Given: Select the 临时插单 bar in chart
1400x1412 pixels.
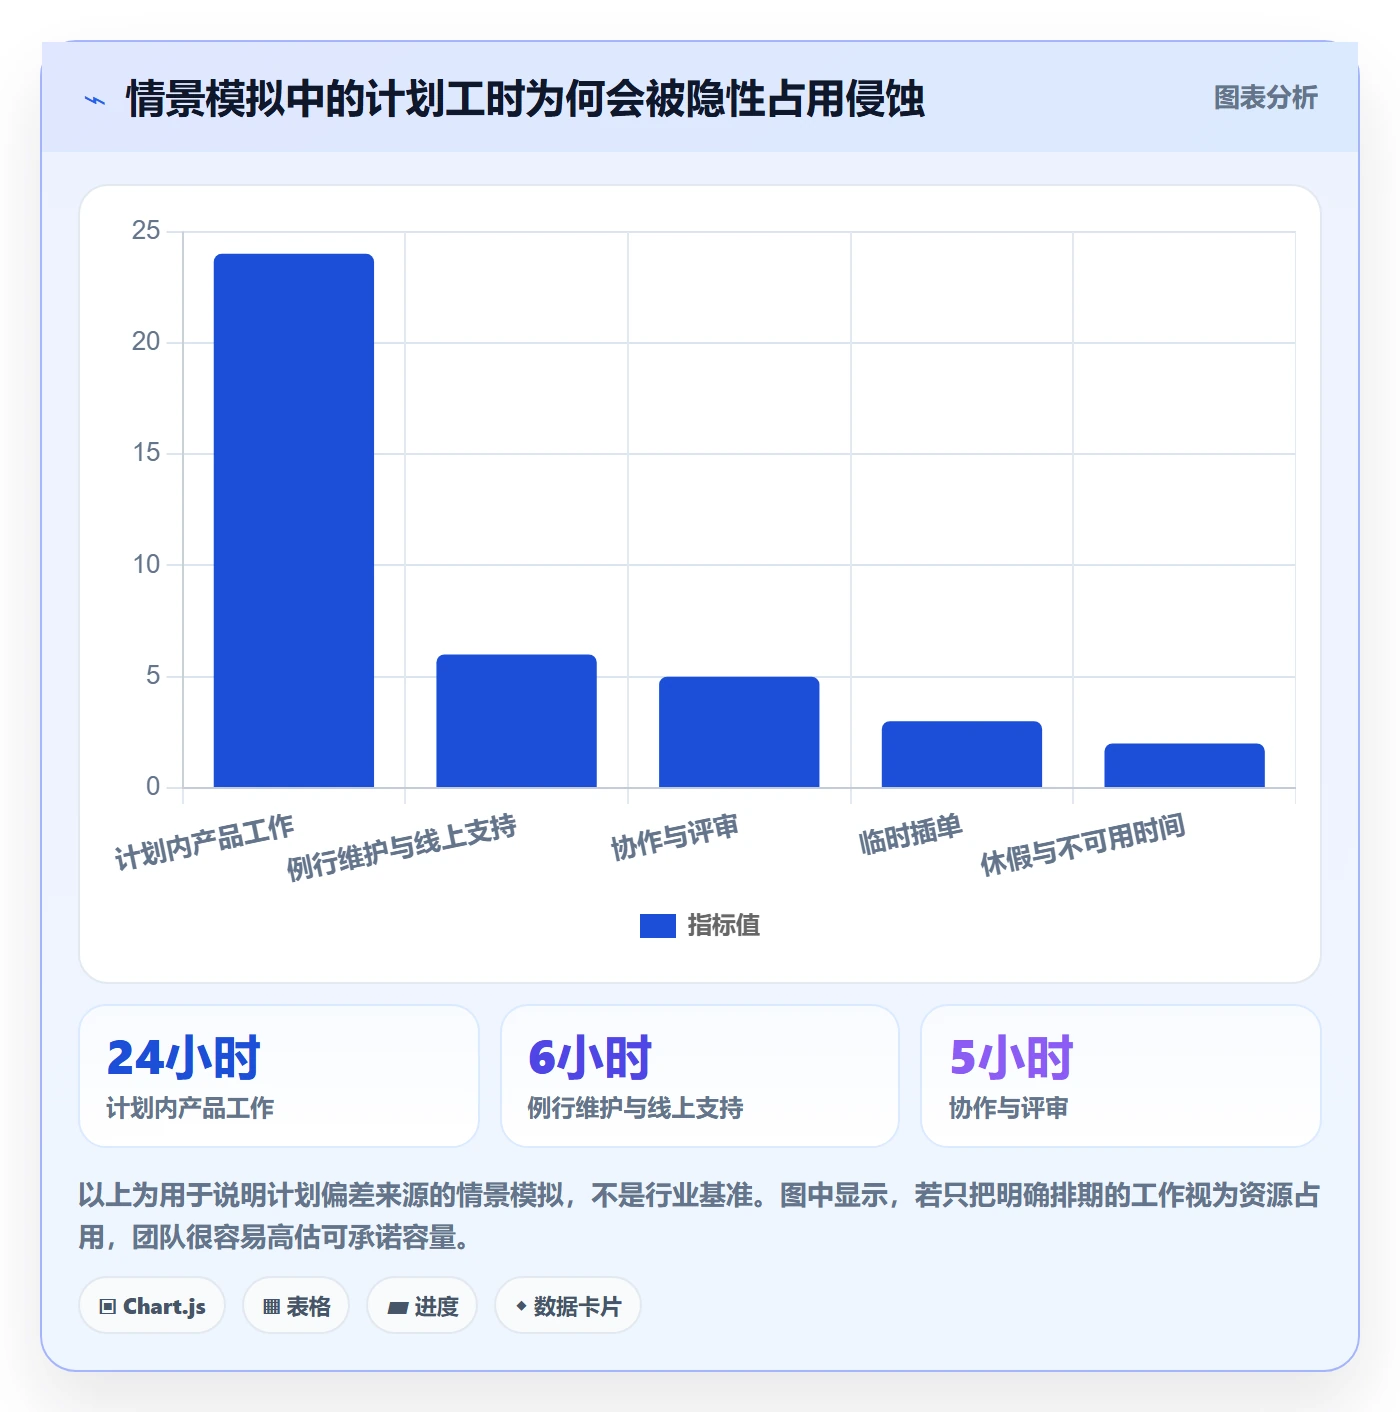Looking at the screenshot, I should click(962, 754).
